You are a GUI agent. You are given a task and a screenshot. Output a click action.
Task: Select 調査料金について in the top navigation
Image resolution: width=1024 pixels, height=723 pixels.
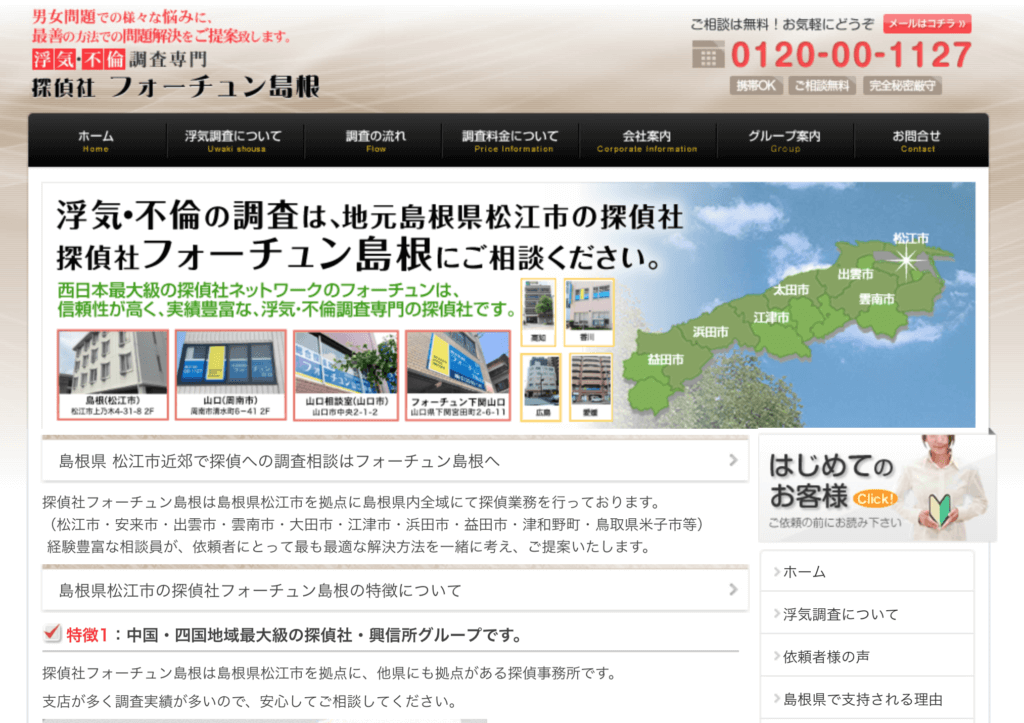[x=513, y=140]
